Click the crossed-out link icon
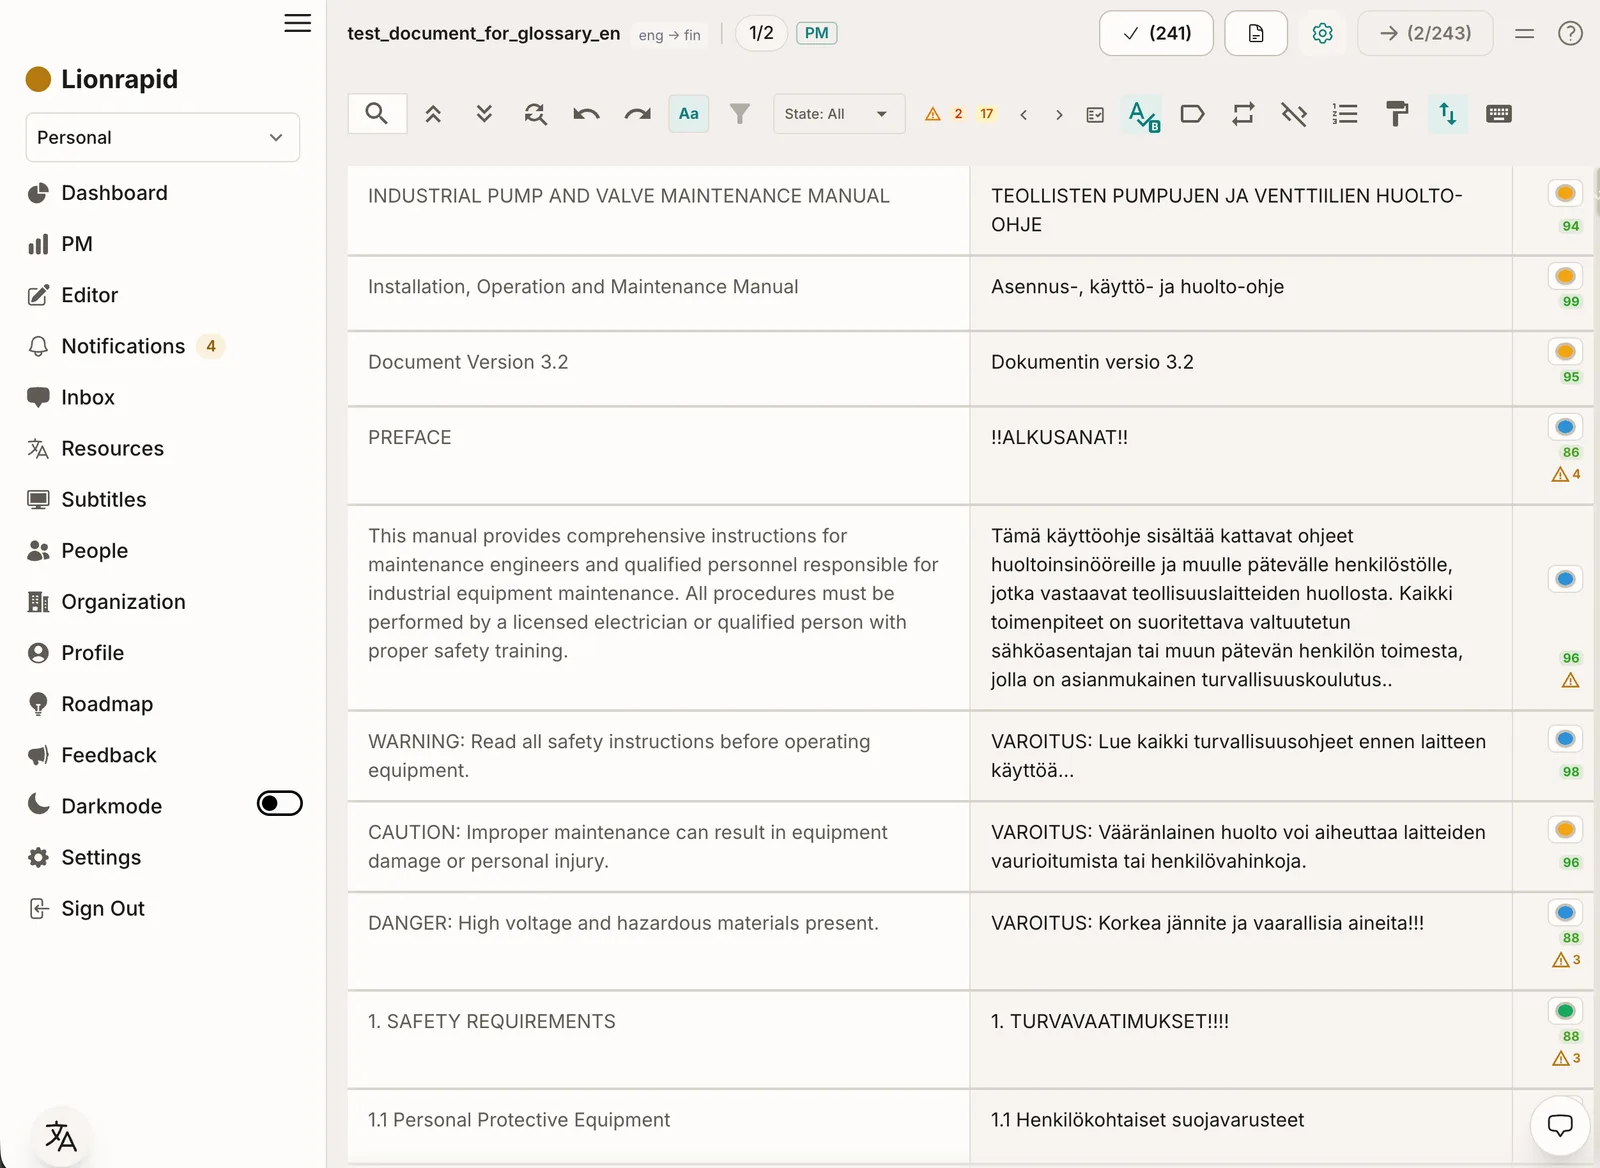The height and width of the screenshot is (1168, 1600). [x=1294, y=114]
